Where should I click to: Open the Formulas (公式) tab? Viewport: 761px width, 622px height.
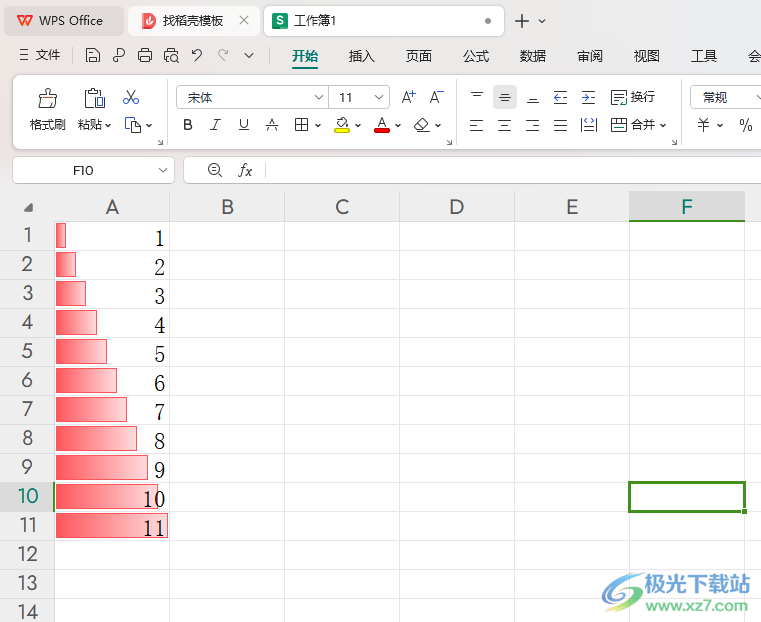pyautogui.click(x=476, y=56)
